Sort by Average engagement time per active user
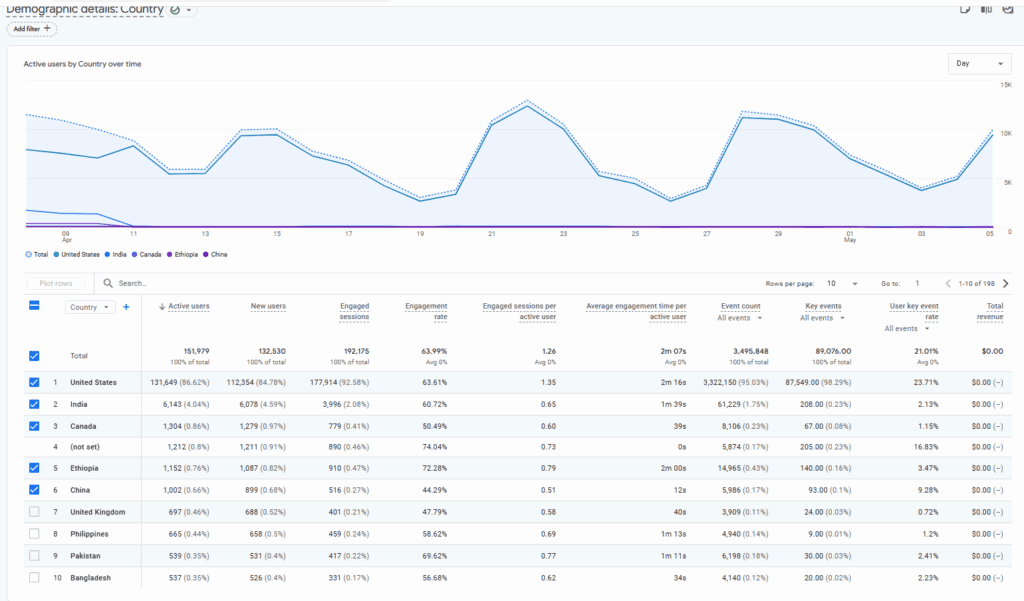1024x601 pixels. coord(636,312)
